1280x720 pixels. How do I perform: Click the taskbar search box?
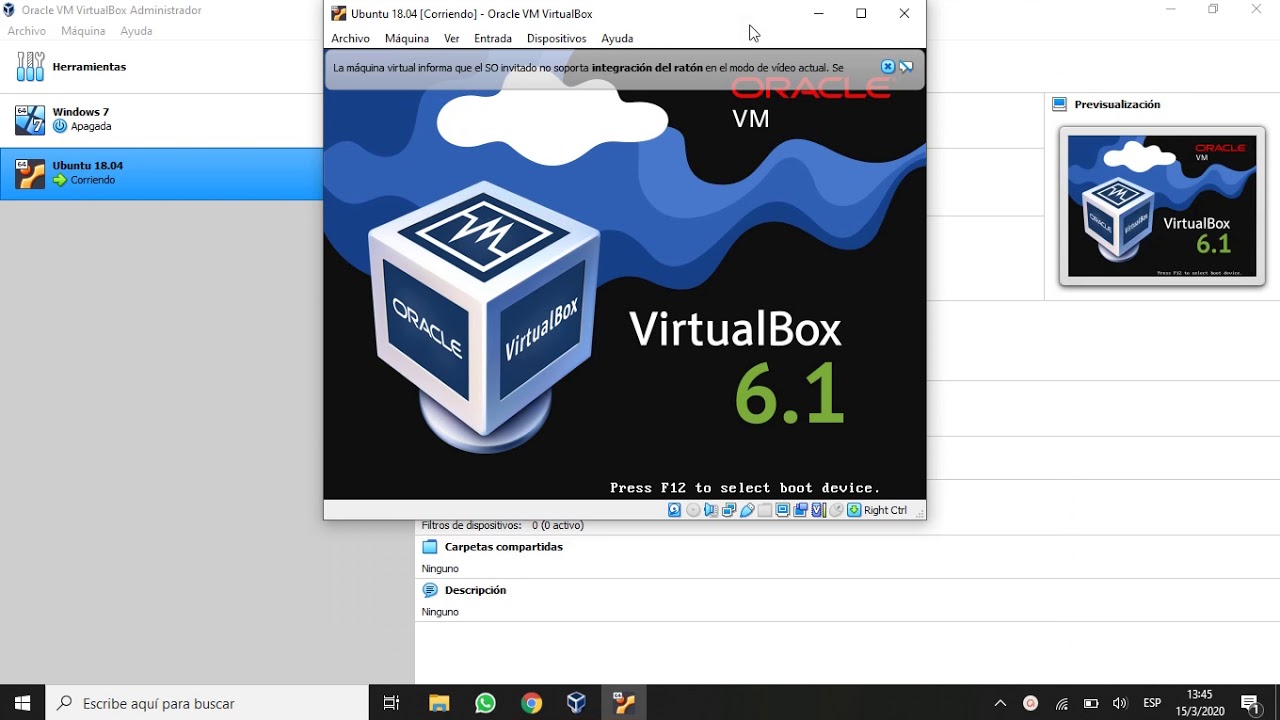[208, 703]
